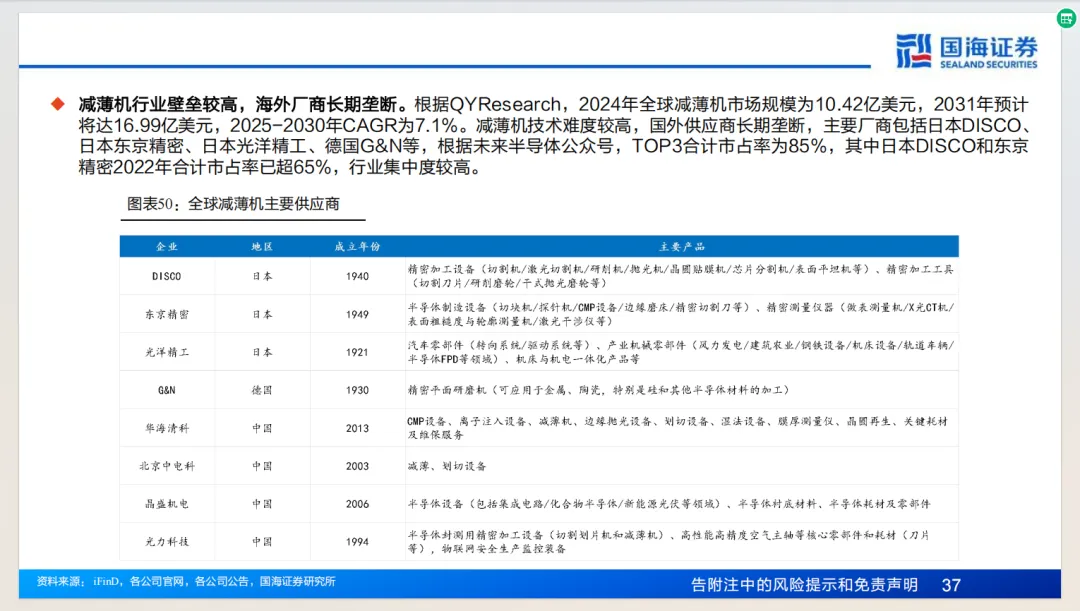Click the founding year 2013 cell

point(357,428)
